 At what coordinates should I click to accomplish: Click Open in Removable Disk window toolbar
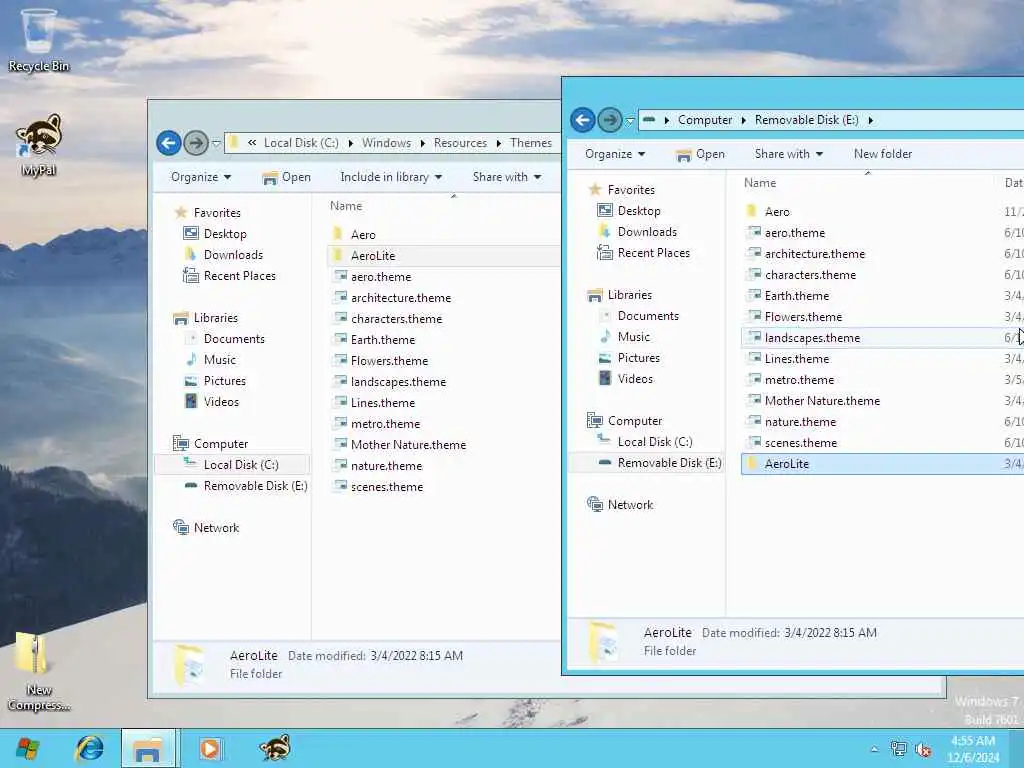point(700,154)
